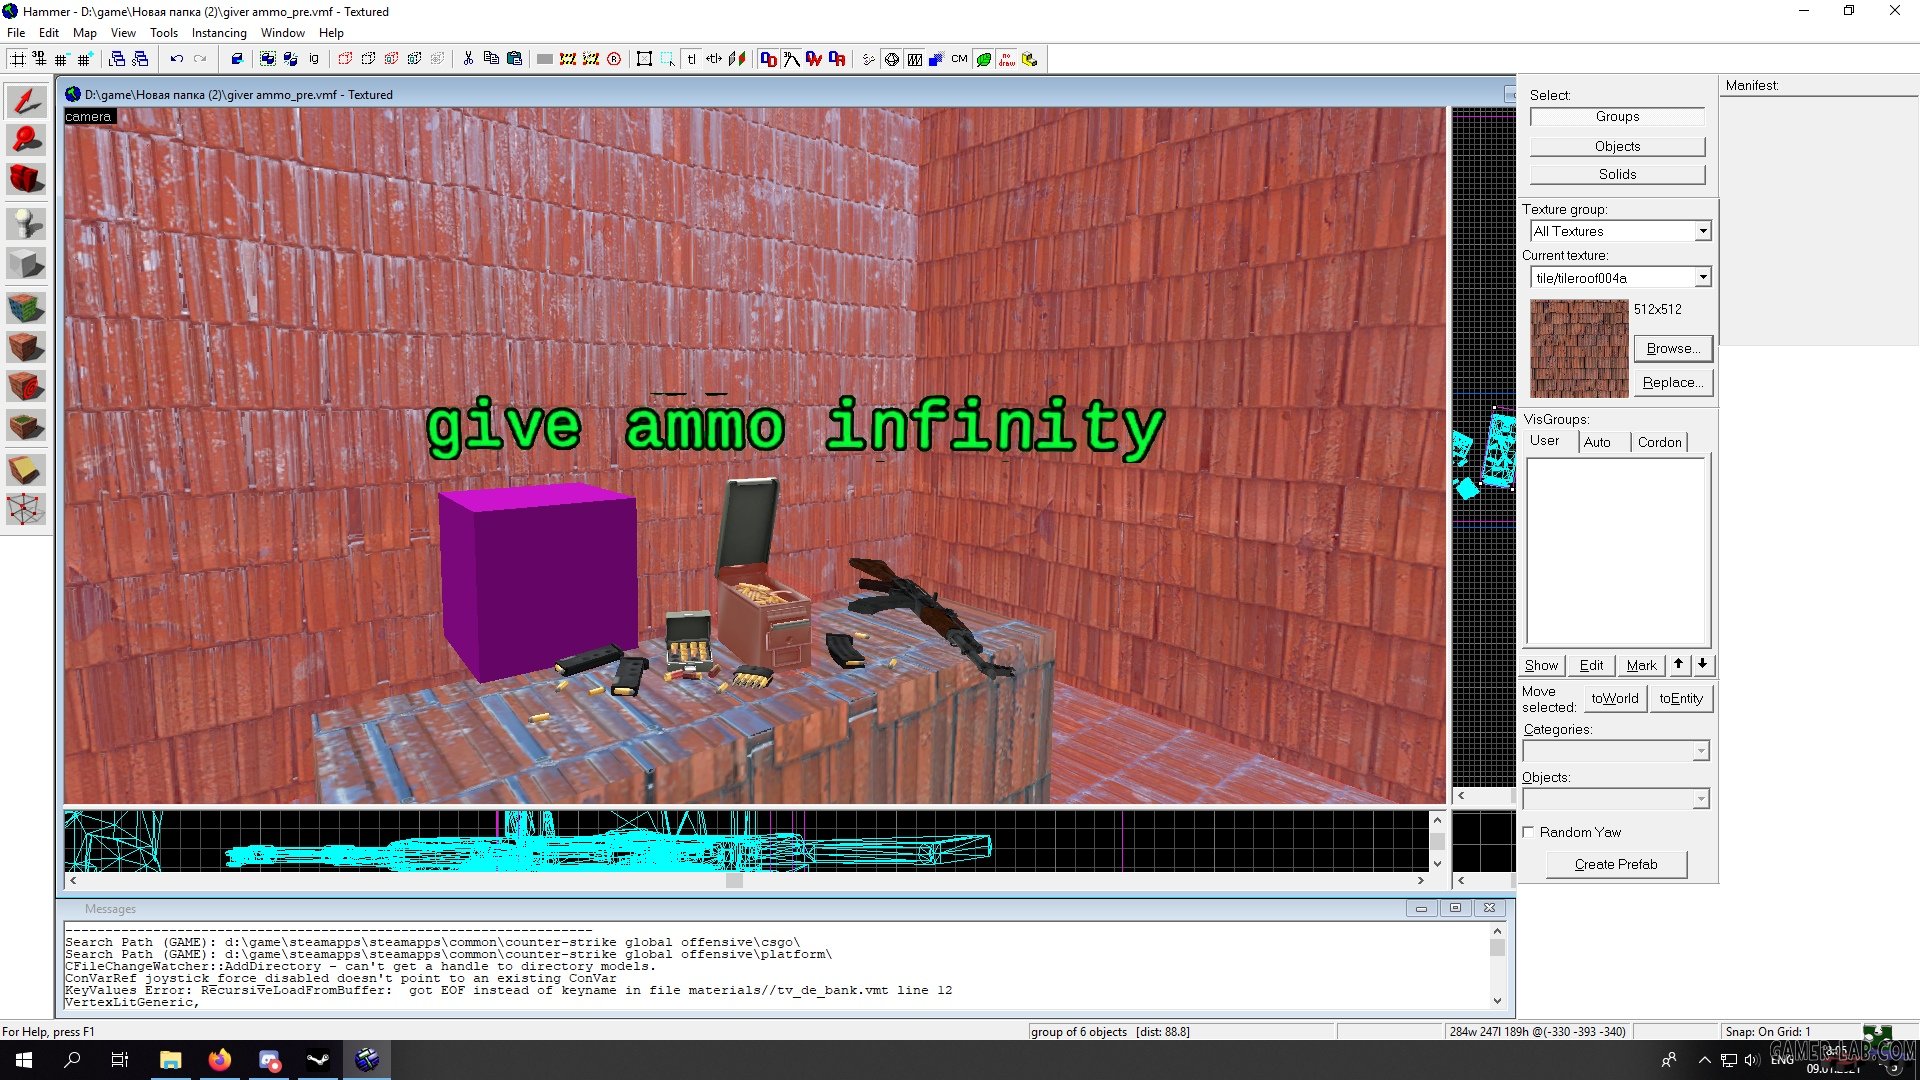Click the Undo arrow
Viewport: 1920px width, 1080px height.
click(177, 59)
